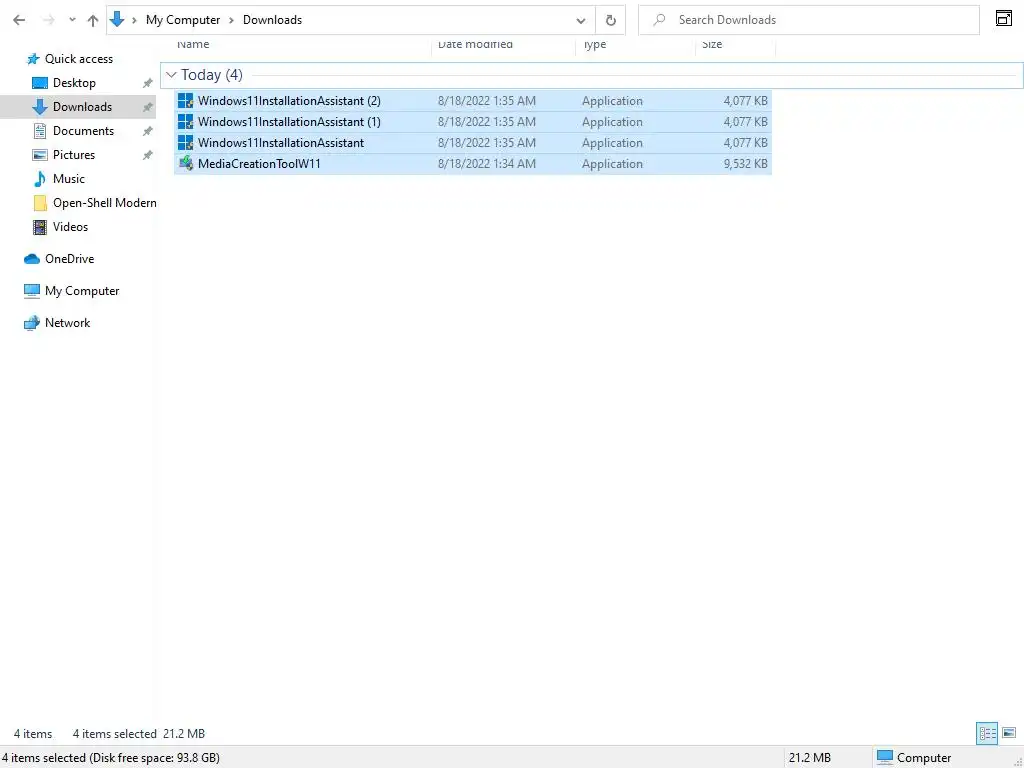Click the forward navigation arrow
1024x768 pixels.
[48, 20]
